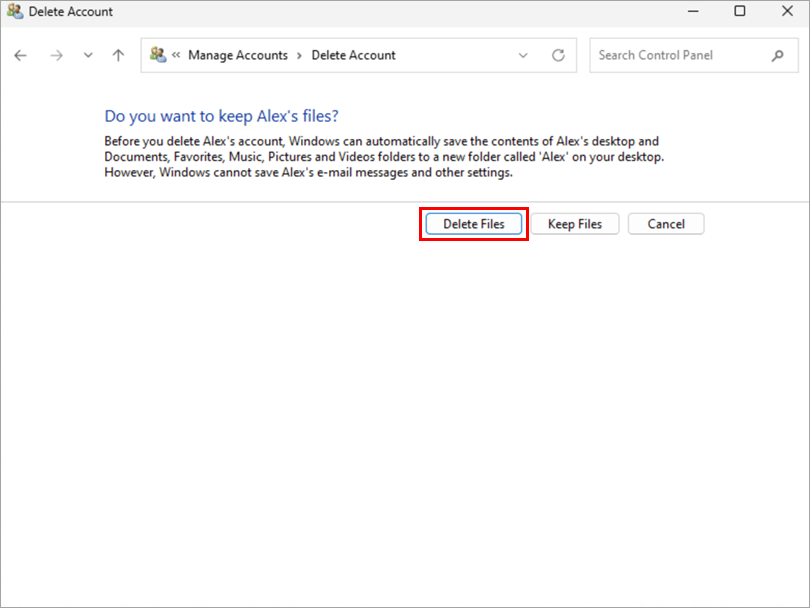This screenshot has height=608, width=810.
Task: Select the Delete Account breadcrumb
Action: [x=353, y=56]
